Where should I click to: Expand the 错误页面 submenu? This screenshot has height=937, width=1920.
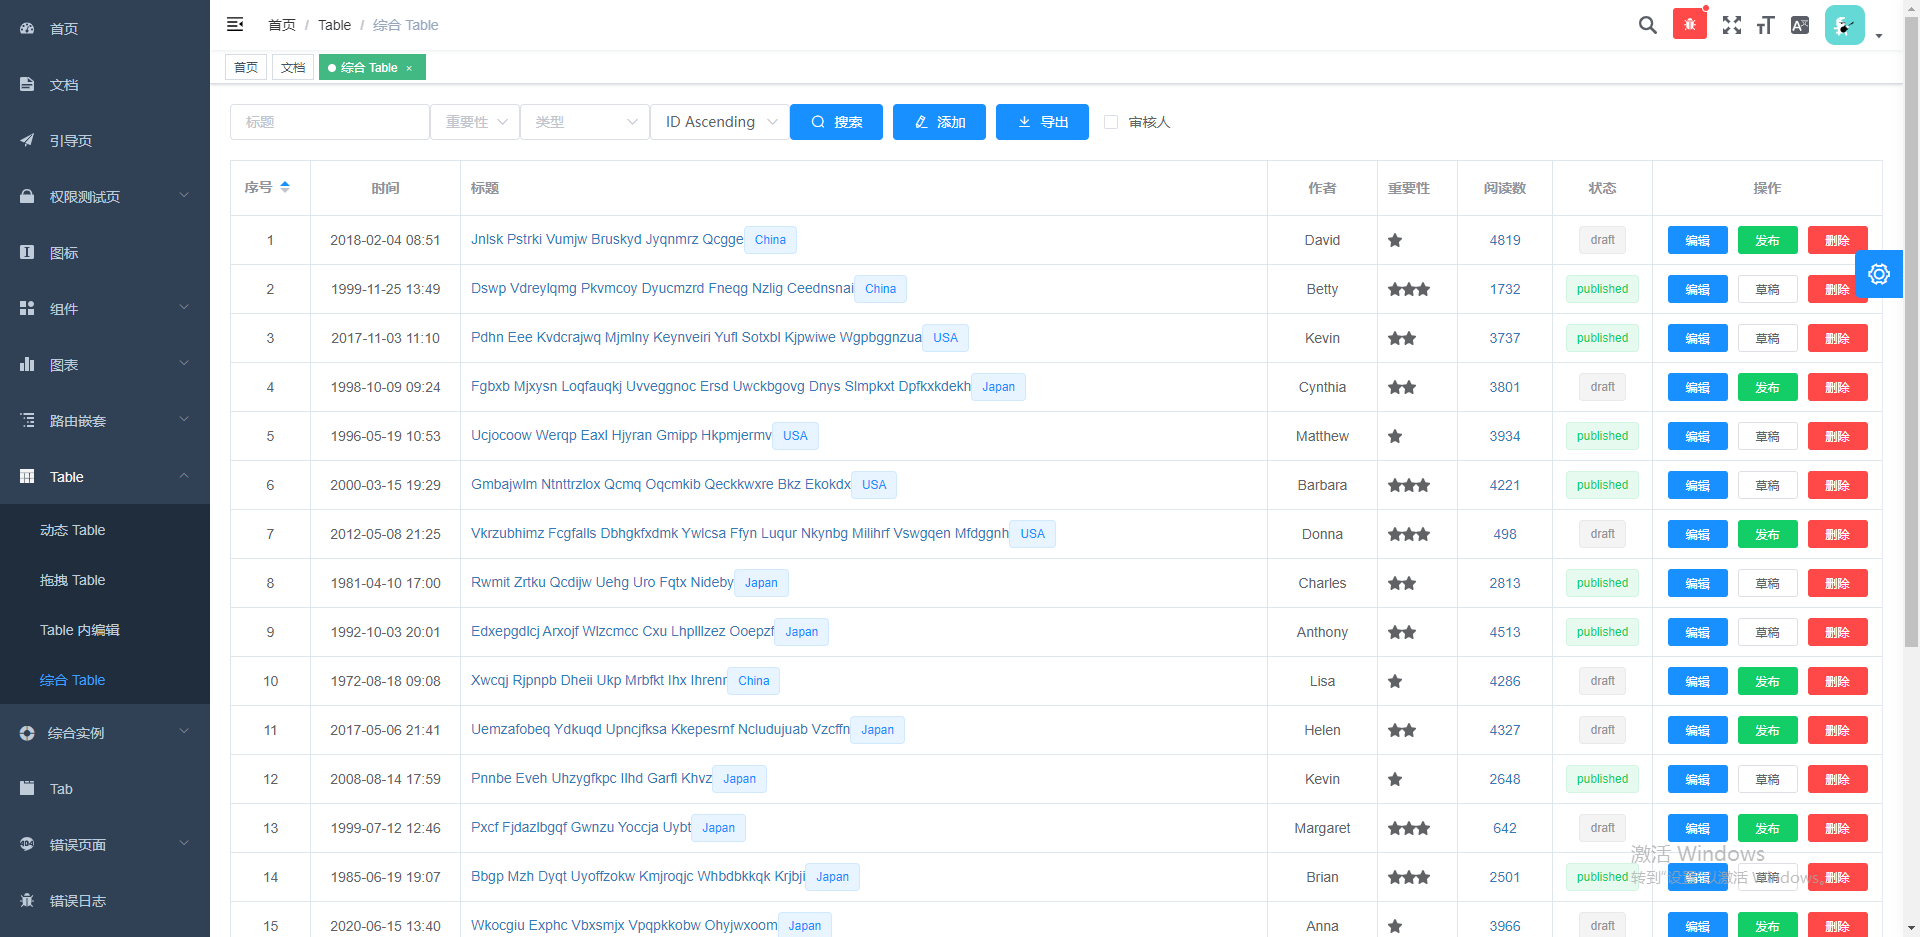point(184,843)
